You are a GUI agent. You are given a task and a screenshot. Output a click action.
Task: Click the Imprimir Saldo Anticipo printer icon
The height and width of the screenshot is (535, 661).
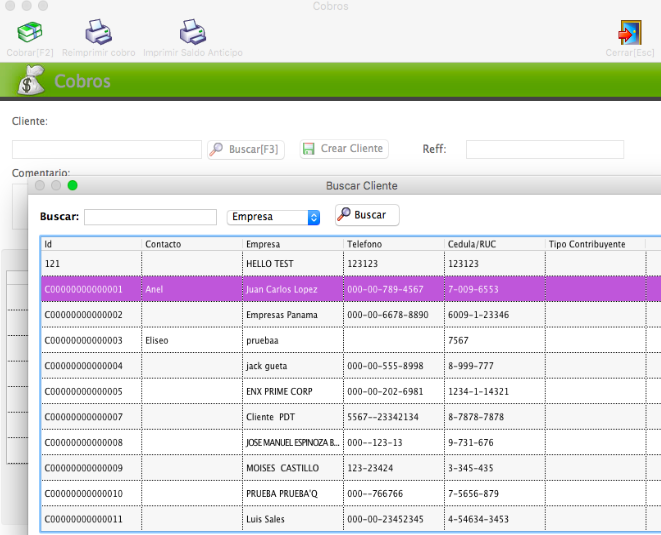pyautogui.click(x=193, y=32)
